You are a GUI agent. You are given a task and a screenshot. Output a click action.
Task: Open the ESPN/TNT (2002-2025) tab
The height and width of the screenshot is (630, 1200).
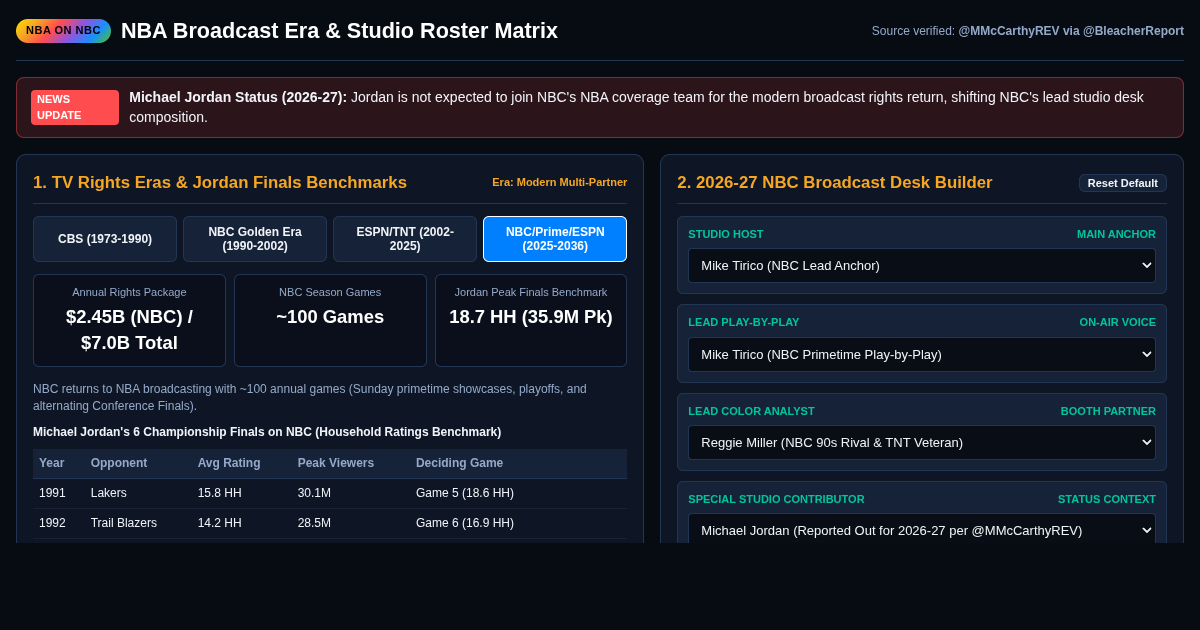point(405,239)
